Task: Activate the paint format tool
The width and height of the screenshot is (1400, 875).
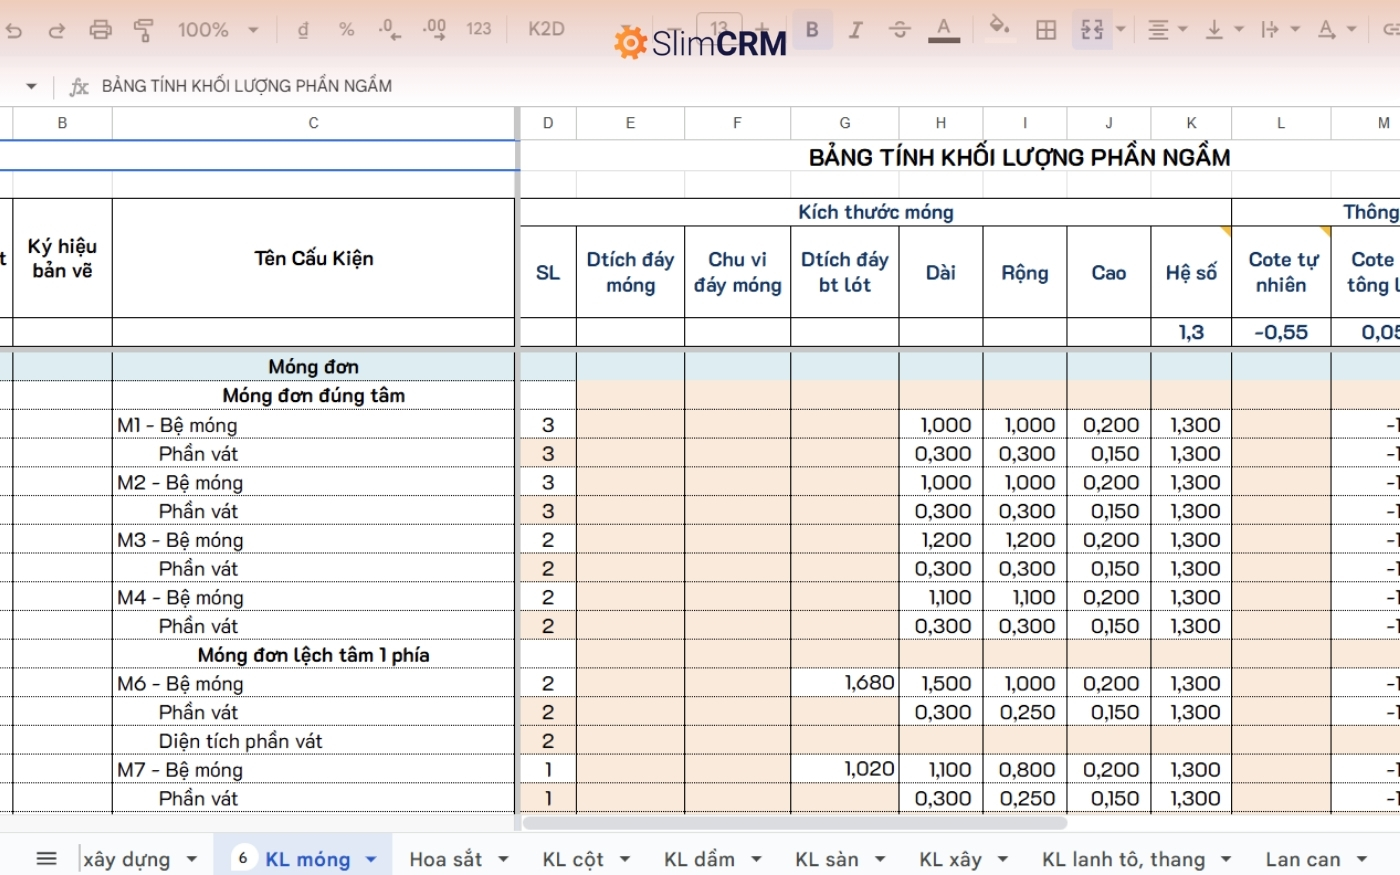Action: [x=143, y=30]
